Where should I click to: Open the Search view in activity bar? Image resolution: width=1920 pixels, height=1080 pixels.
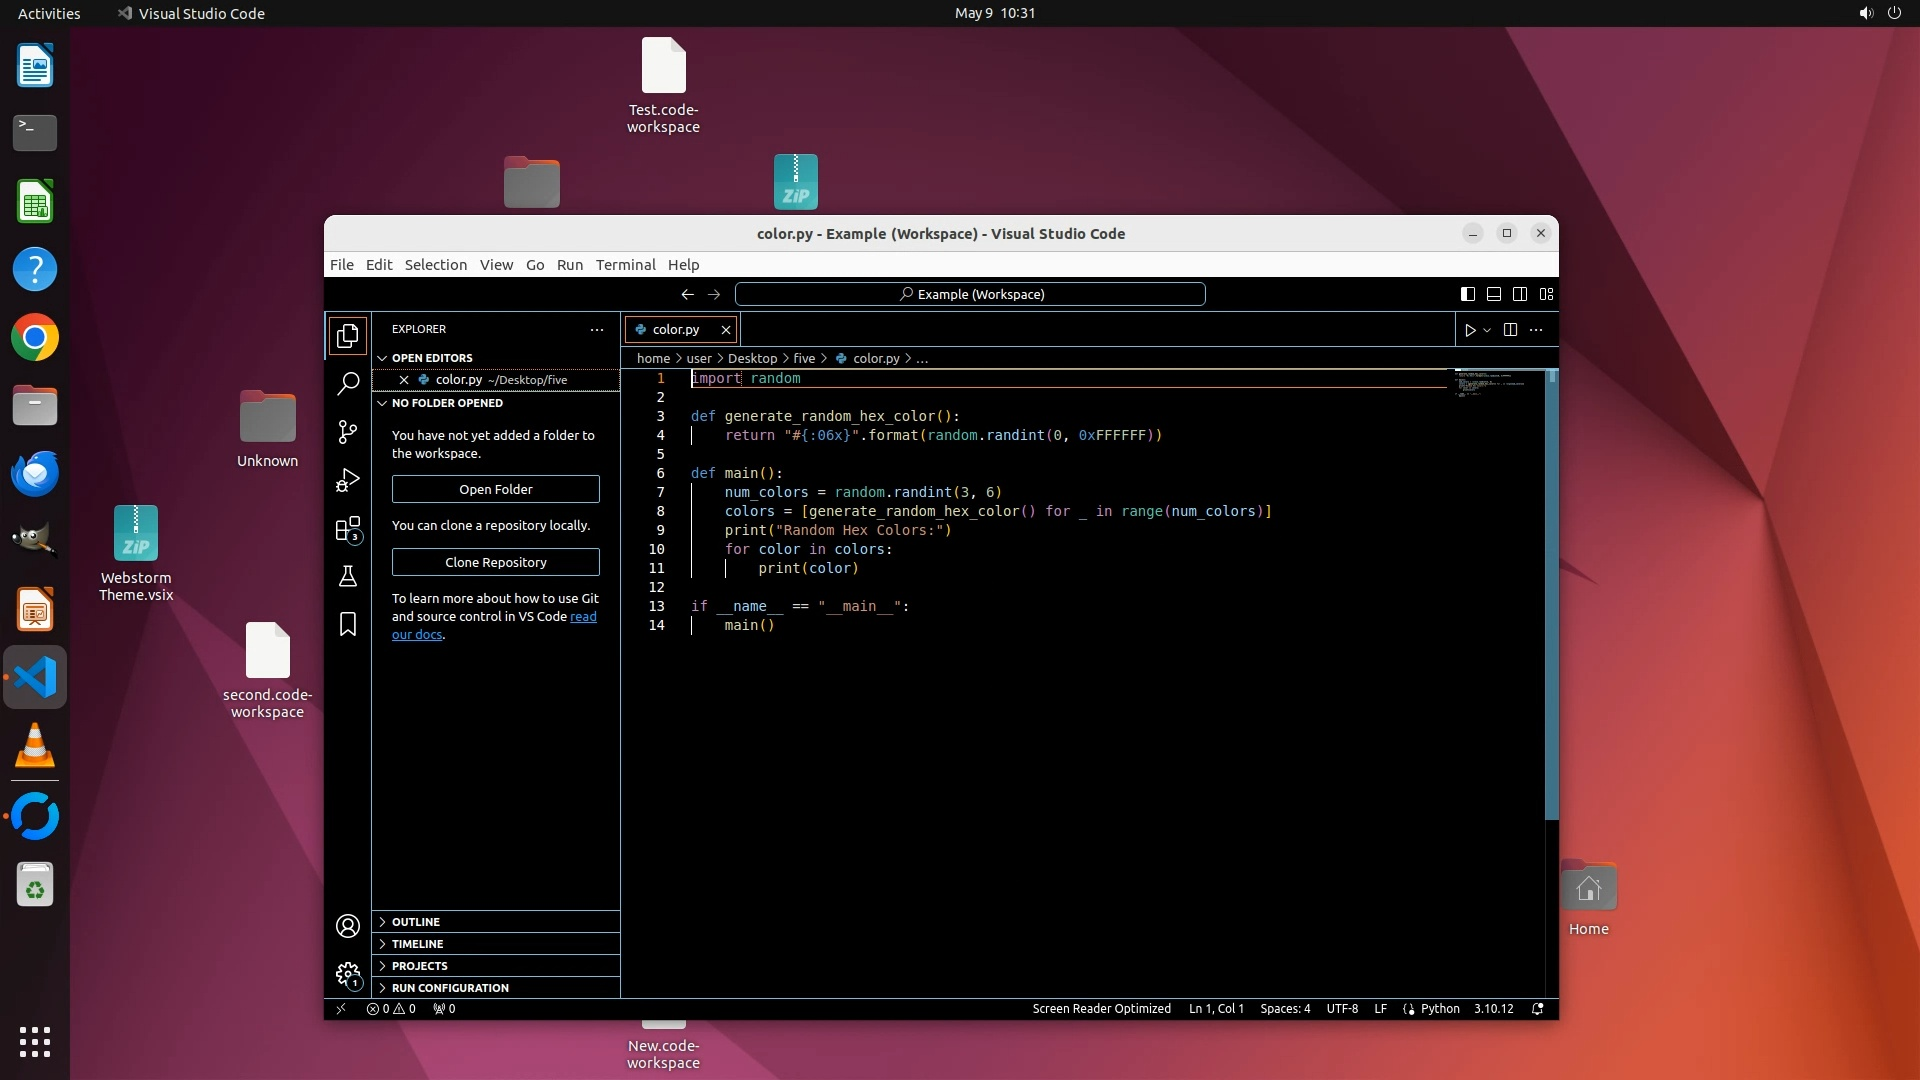[347, 384]
